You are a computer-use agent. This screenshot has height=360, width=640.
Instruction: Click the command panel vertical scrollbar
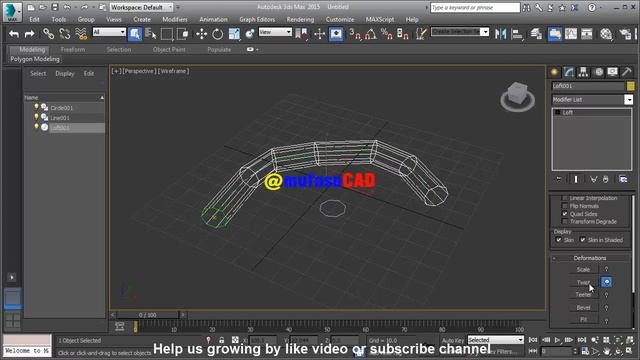point(633,244)
